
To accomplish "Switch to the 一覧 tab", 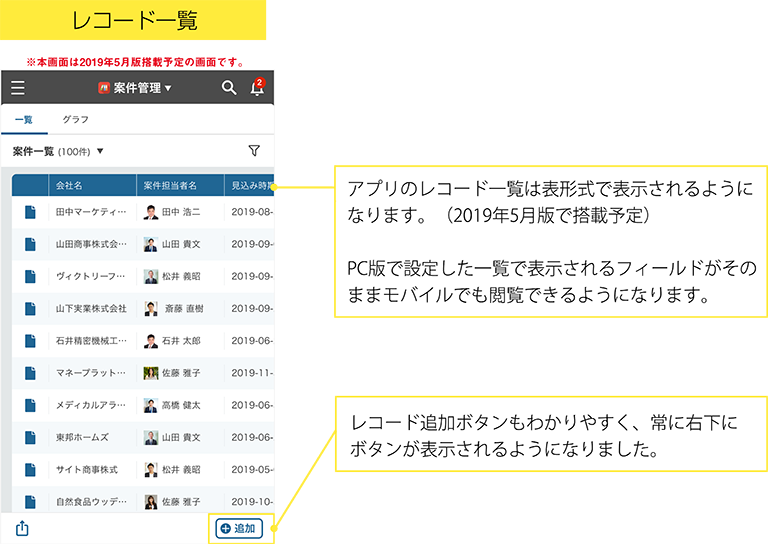I will click(24, 119).
